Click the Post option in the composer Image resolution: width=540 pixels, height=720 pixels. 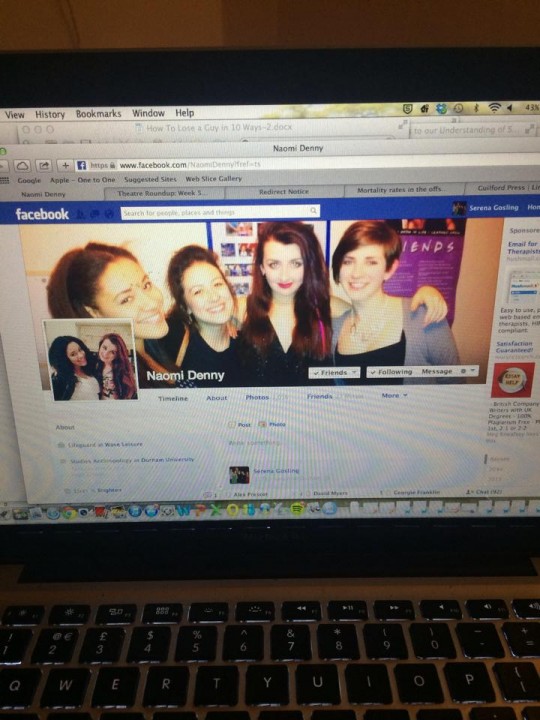pyautogui.click(x=240, y=425)
